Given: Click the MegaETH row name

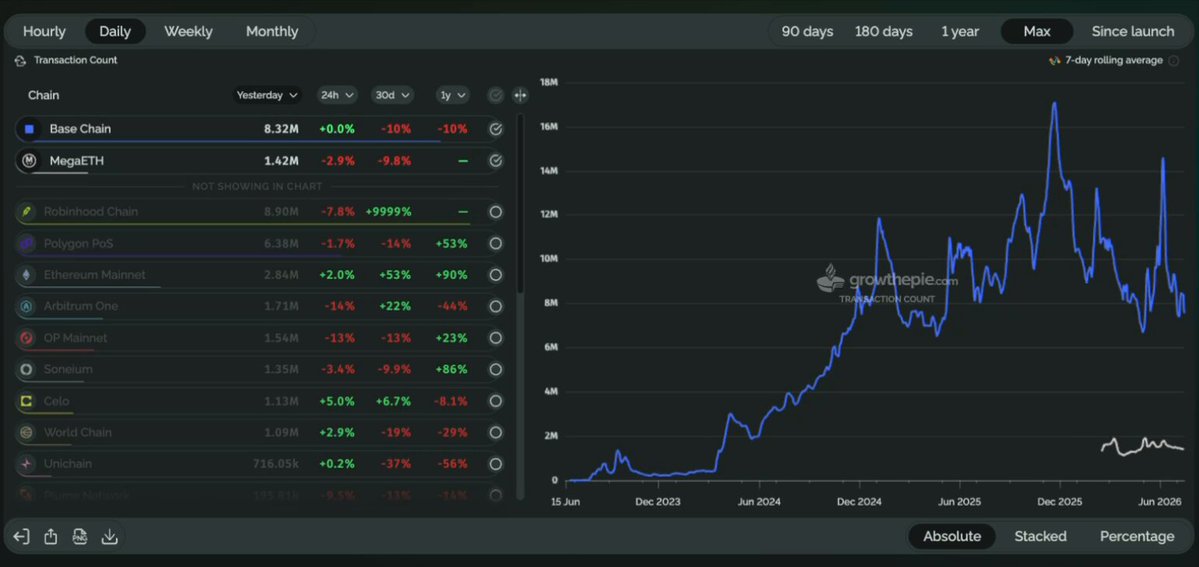Looking at the screenshot, I should [76, 161].
